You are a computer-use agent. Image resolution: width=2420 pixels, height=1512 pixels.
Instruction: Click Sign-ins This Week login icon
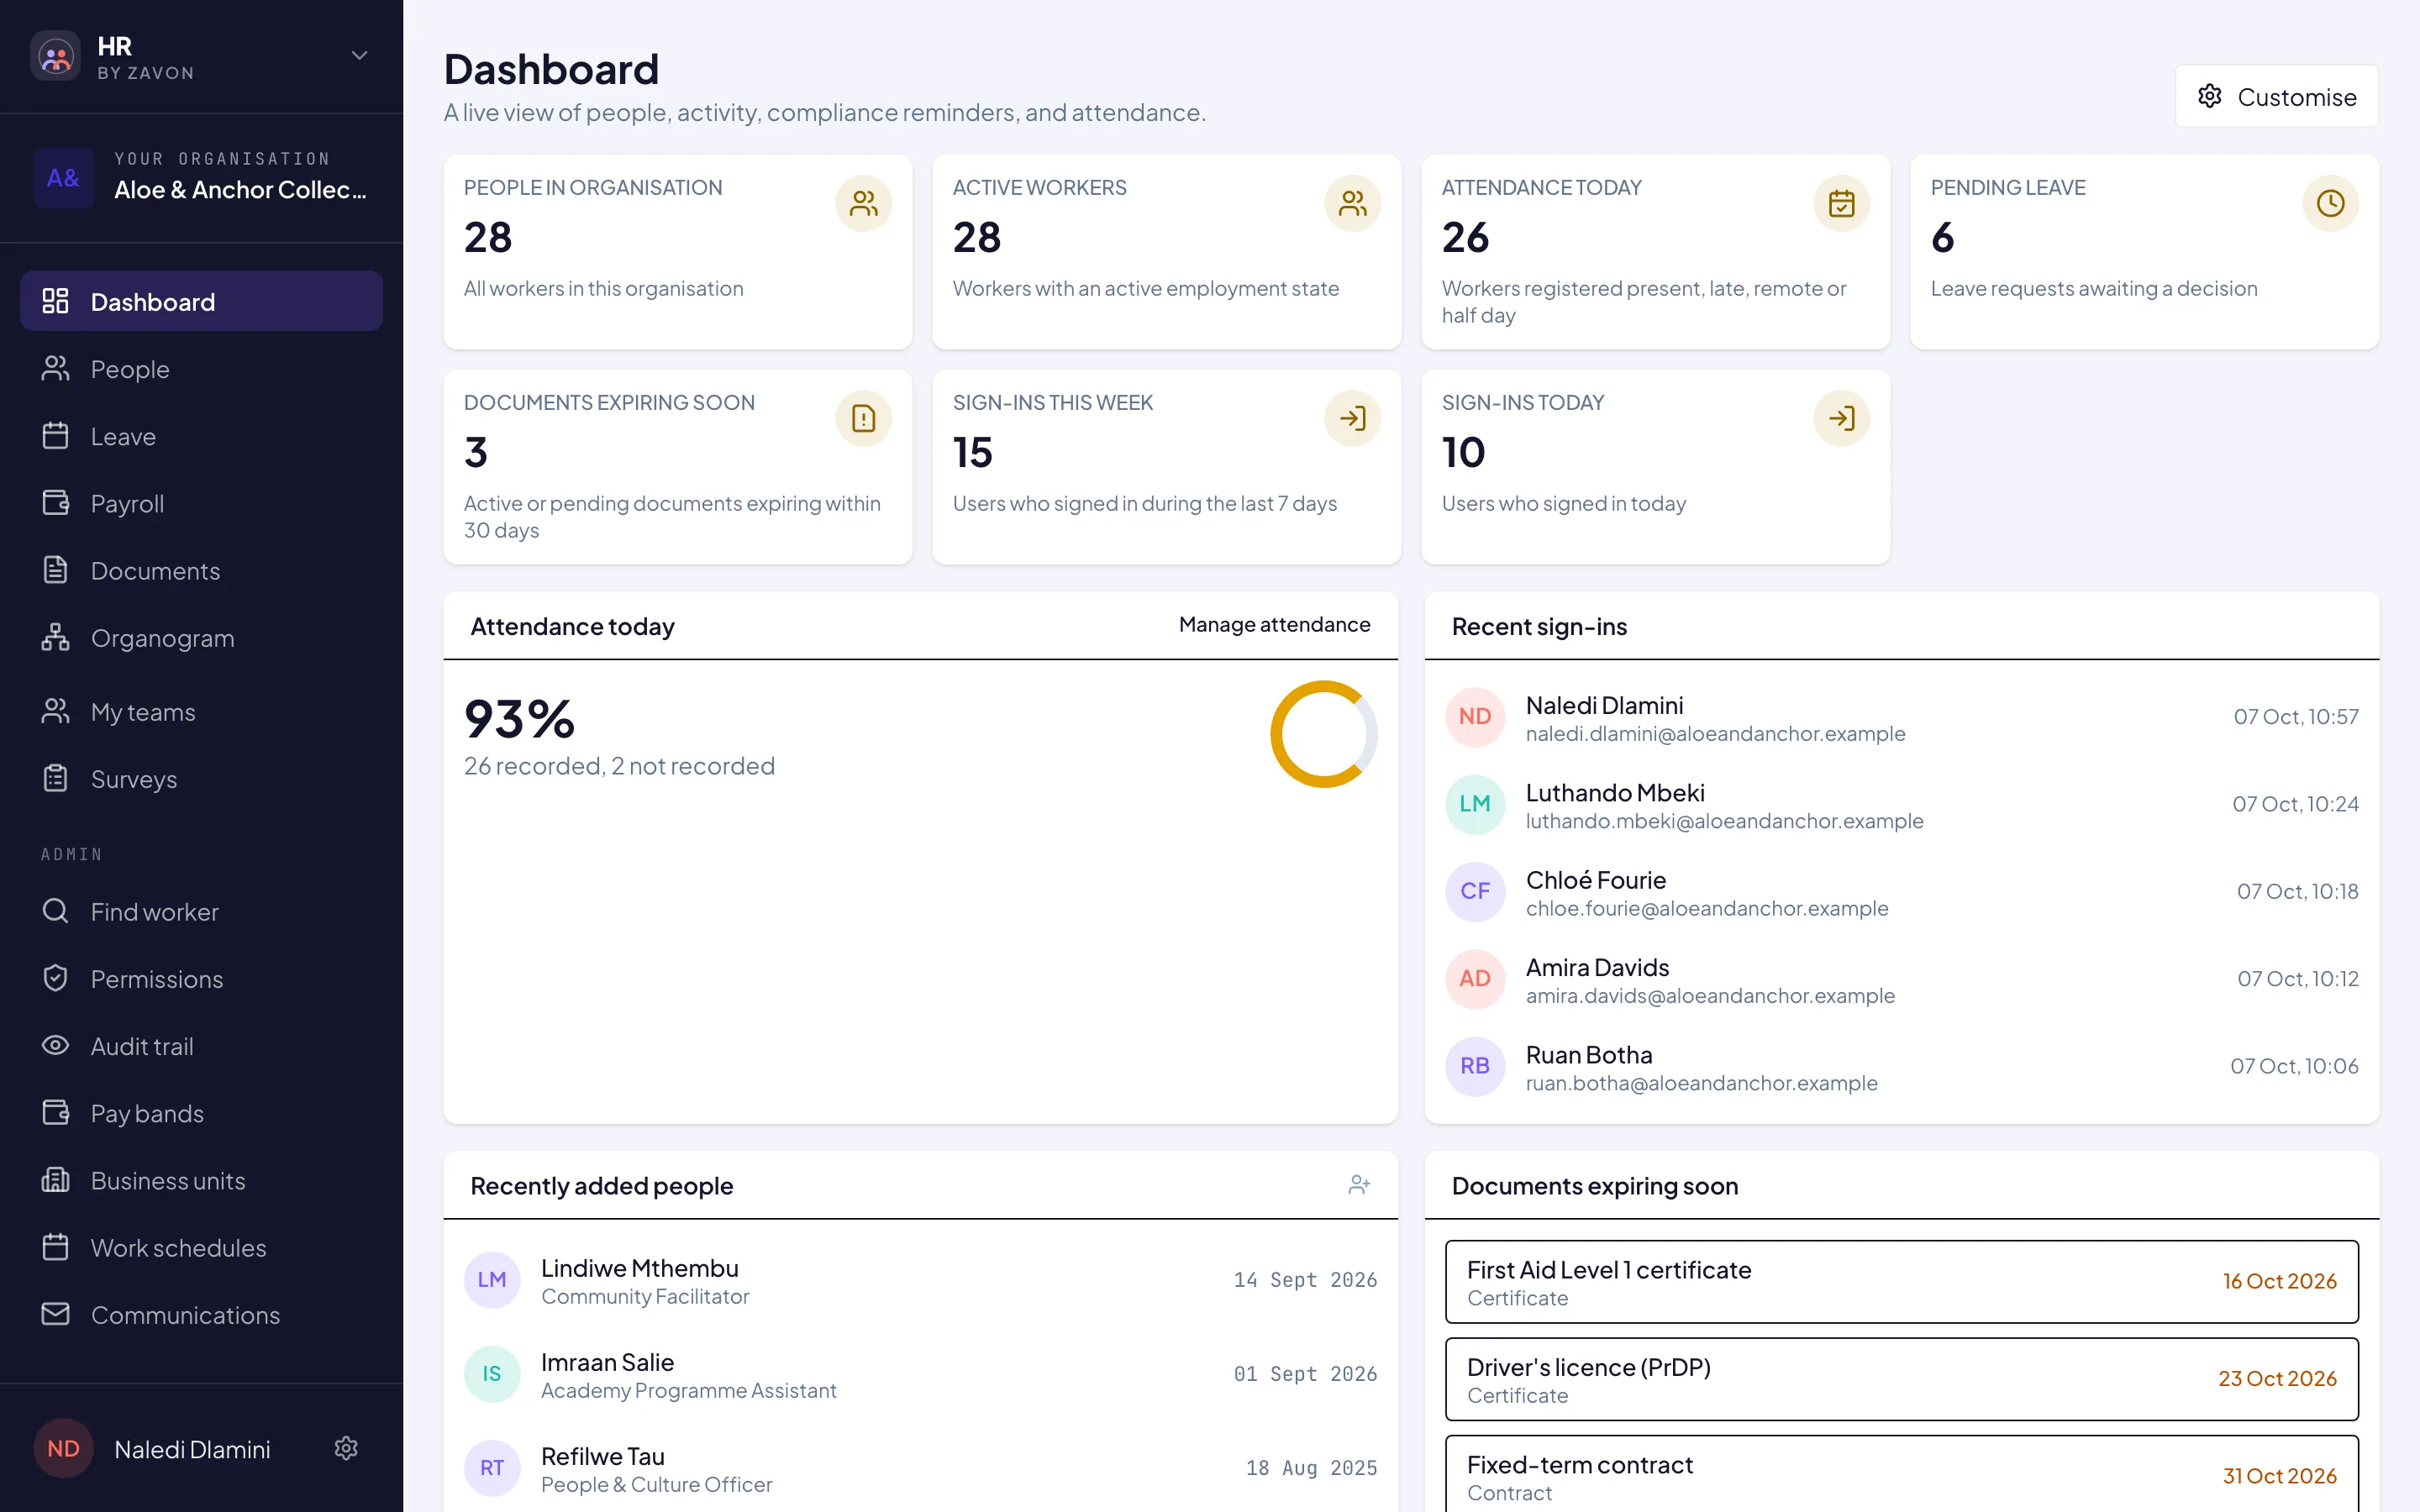point(1352,418)
